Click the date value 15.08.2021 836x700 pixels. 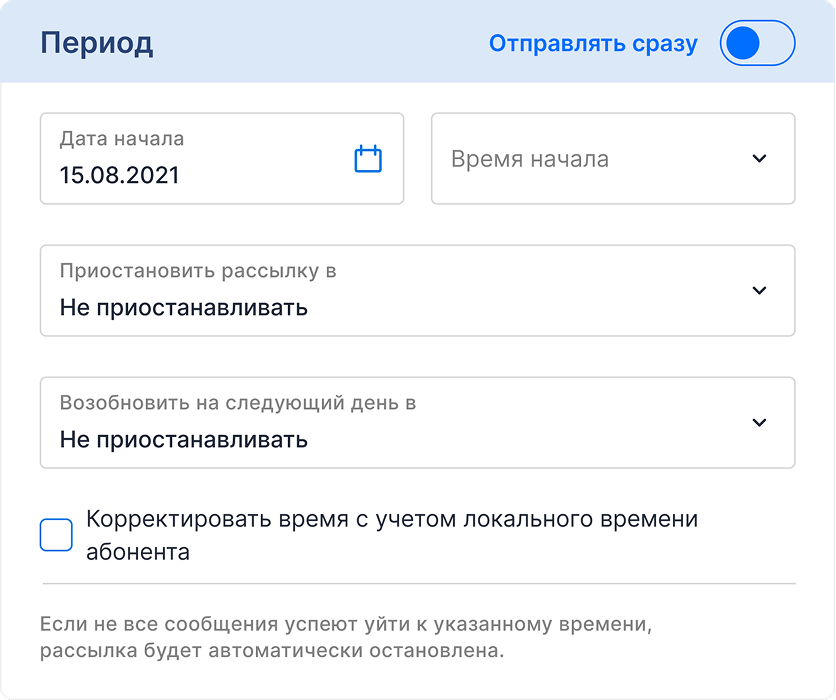(x=120, y=175)
